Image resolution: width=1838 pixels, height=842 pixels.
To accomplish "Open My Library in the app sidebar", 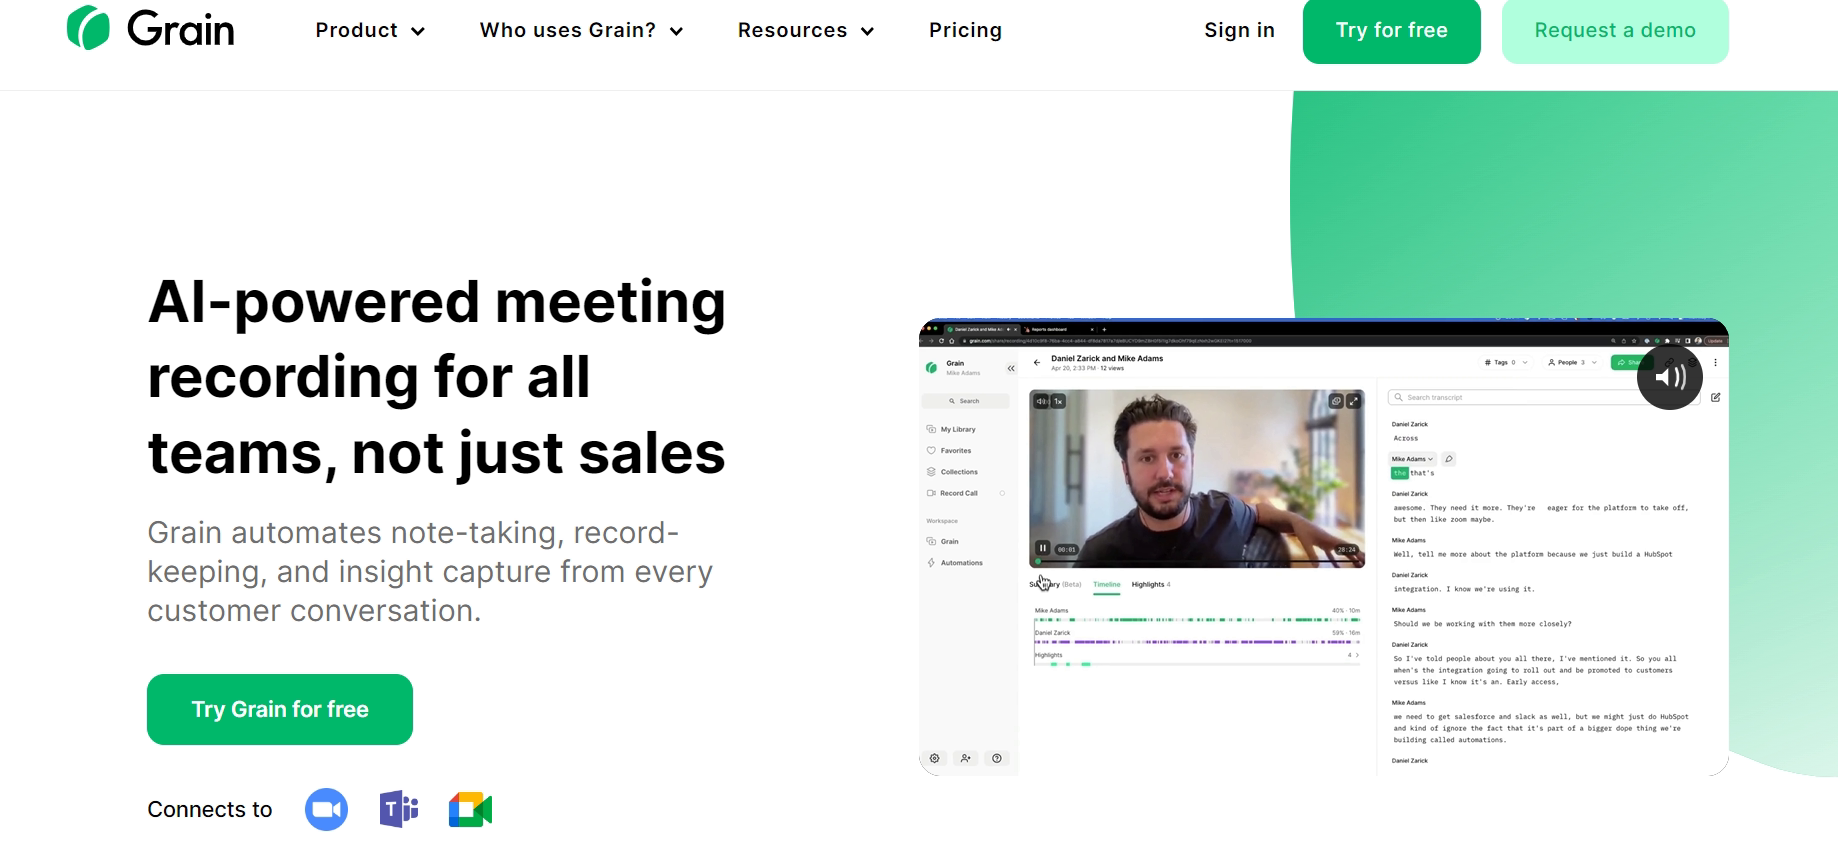I will (951, 429).
